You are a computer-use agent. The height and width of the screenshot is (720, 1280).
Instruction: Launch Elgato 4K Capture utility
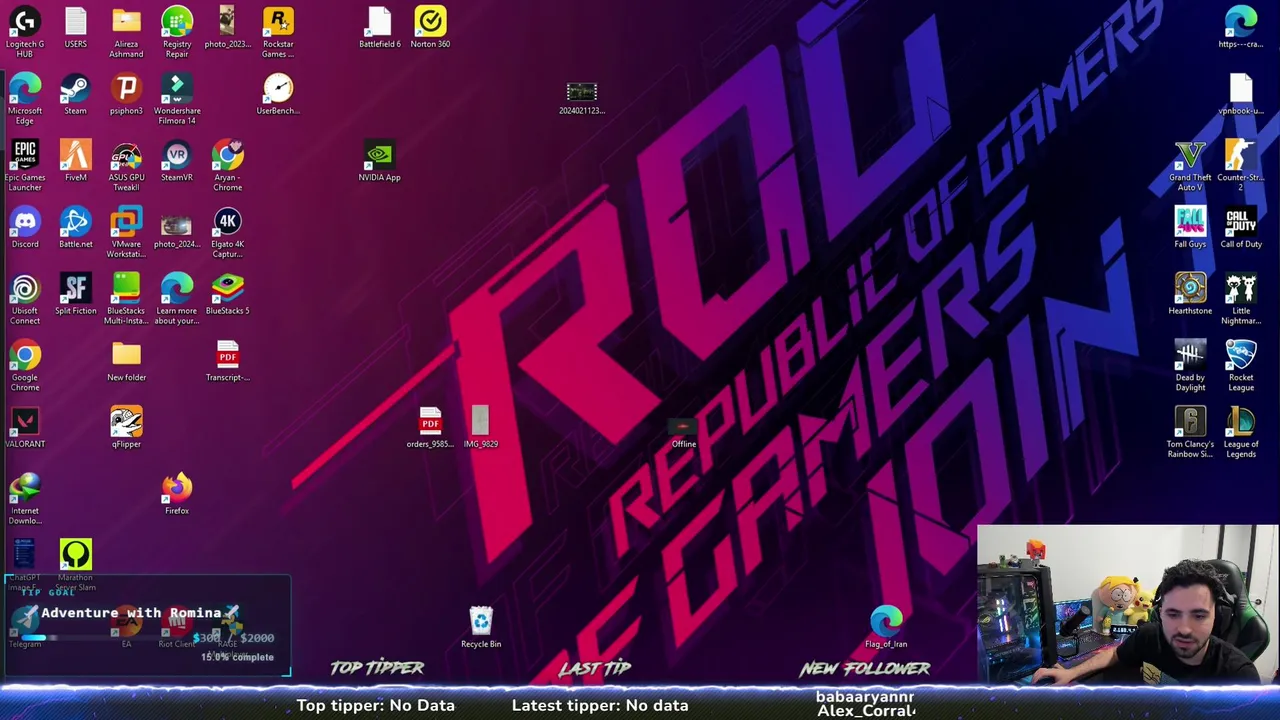[x=227, y=232]
